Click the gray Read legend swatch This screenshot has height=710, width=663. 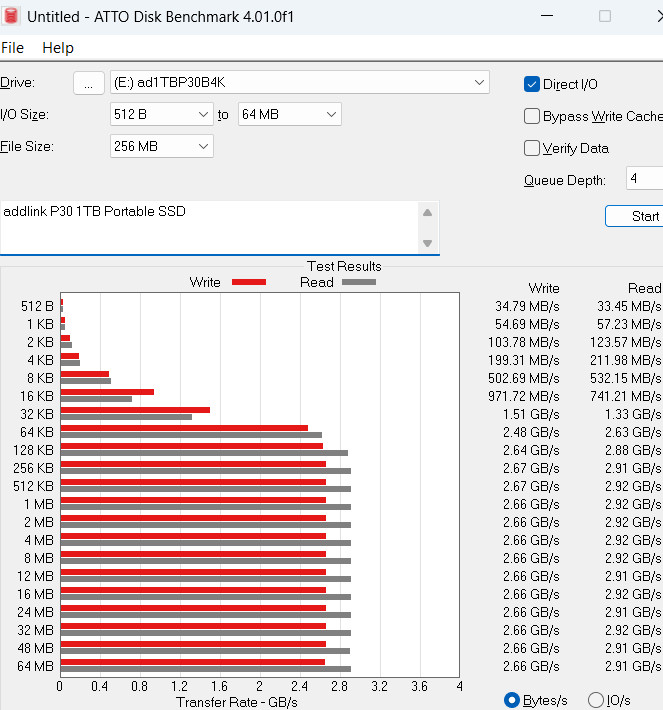(359, 282)
